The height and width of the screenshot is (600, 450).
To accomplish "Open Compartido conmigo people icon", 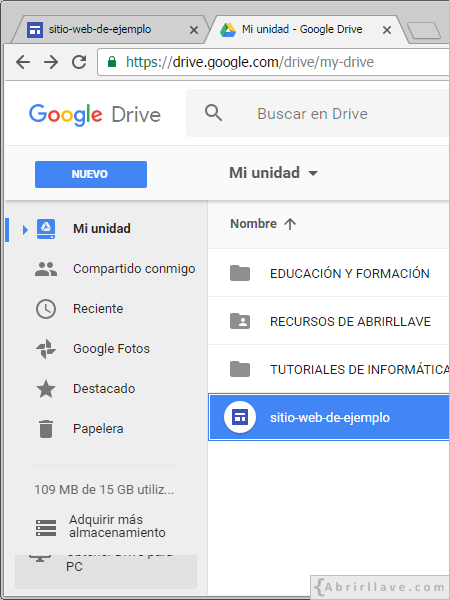I will click(46, 269).
